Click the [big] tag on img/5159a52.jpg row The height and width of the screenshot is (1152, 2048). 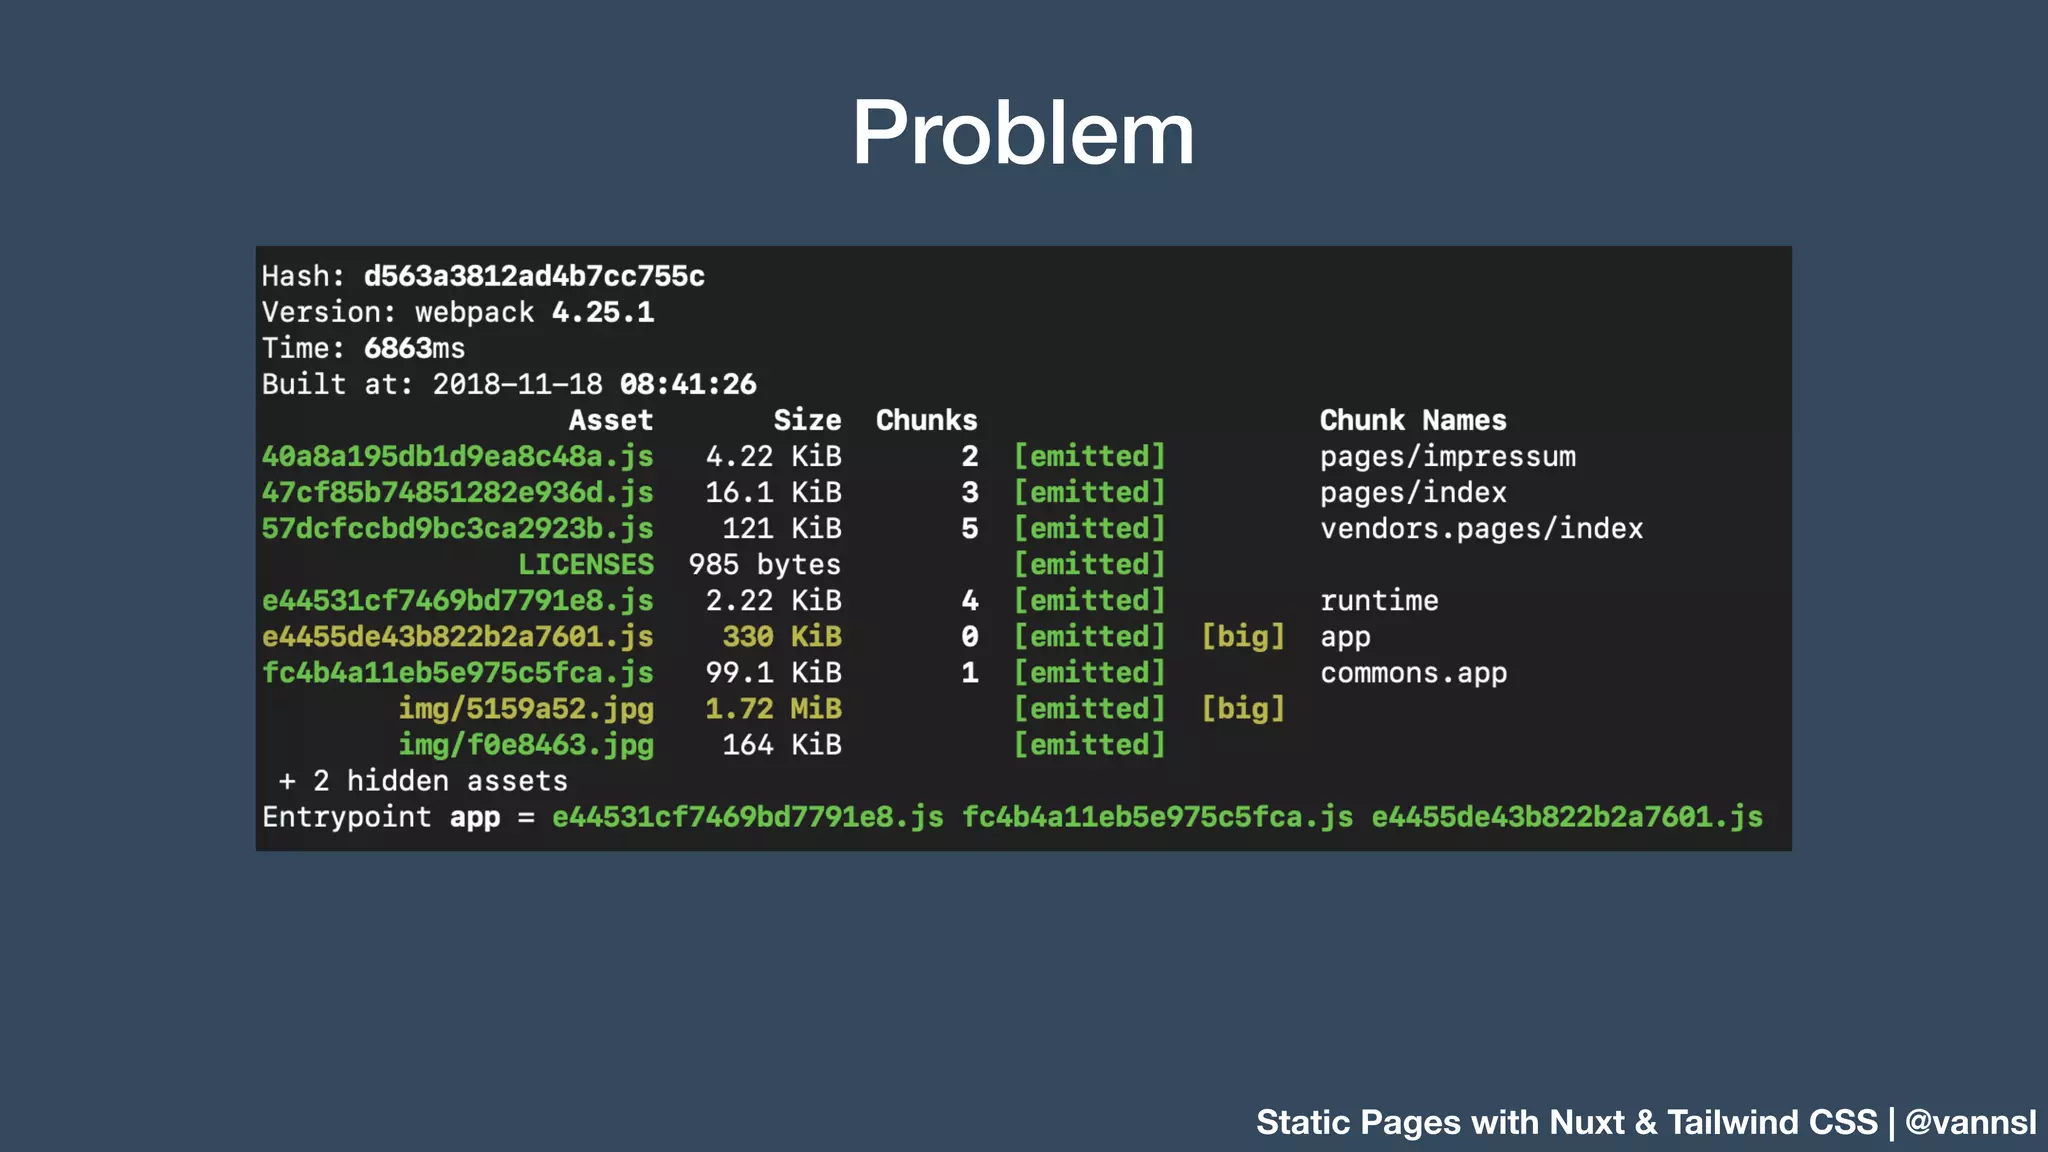coord(1243,708)
